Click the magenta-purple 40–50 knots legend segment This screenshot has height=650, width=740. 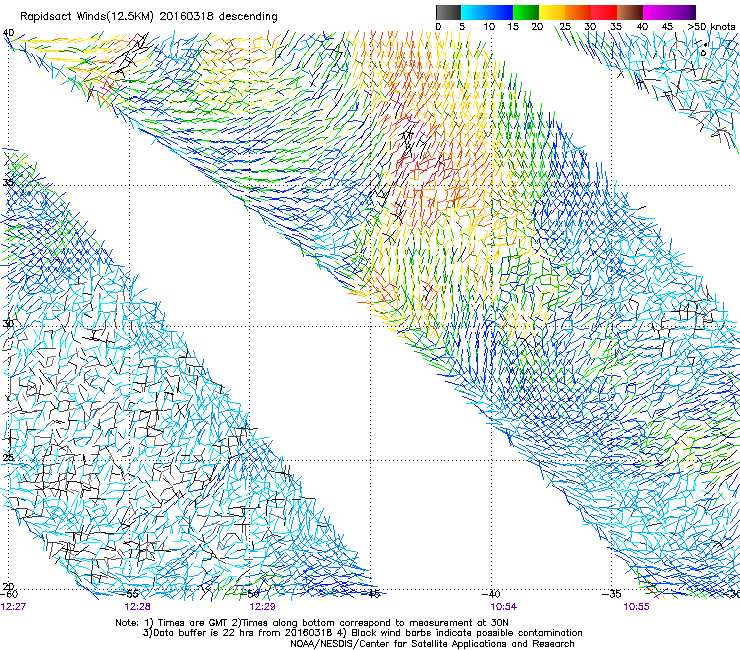[669, 12]
